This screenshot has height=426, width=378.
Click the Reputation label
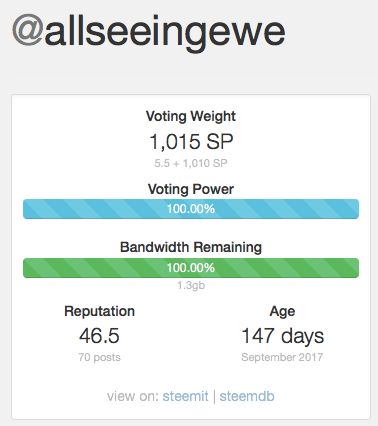click(x=99, y=311)
